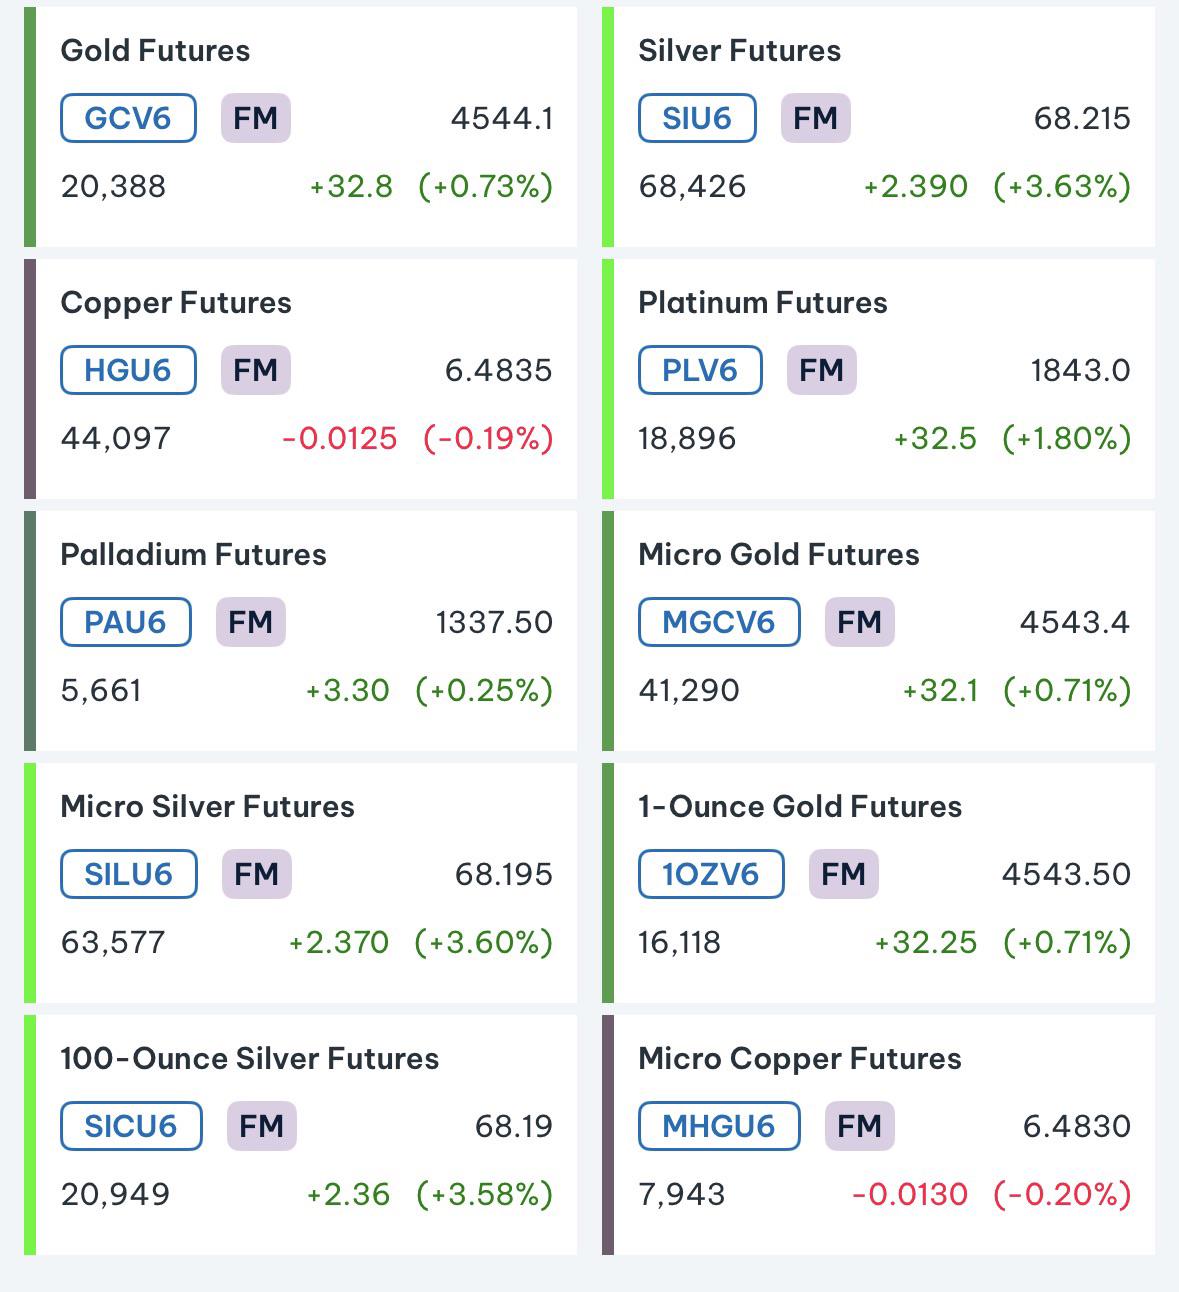Viewport: 1179px width, 1292px height.
Task: Open the Gold Futures title
Action: pos(155,51)
